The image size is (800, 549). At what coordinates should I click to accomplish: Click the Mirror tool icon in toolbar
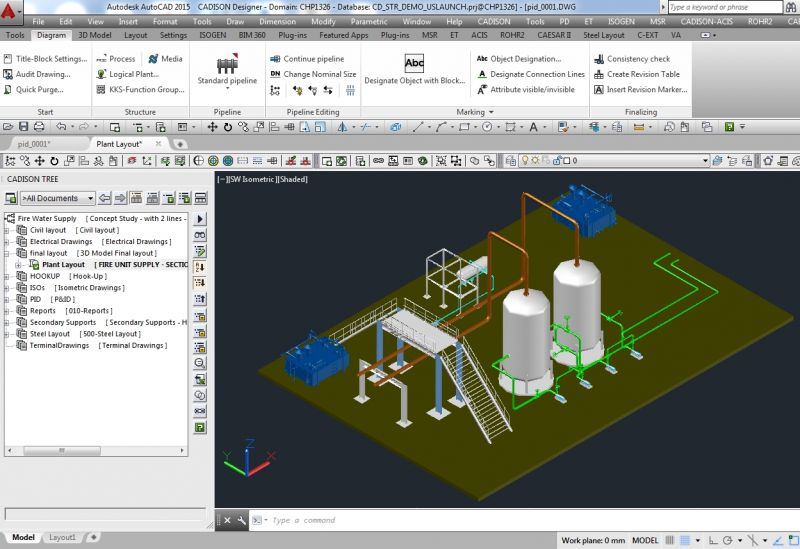342,127
